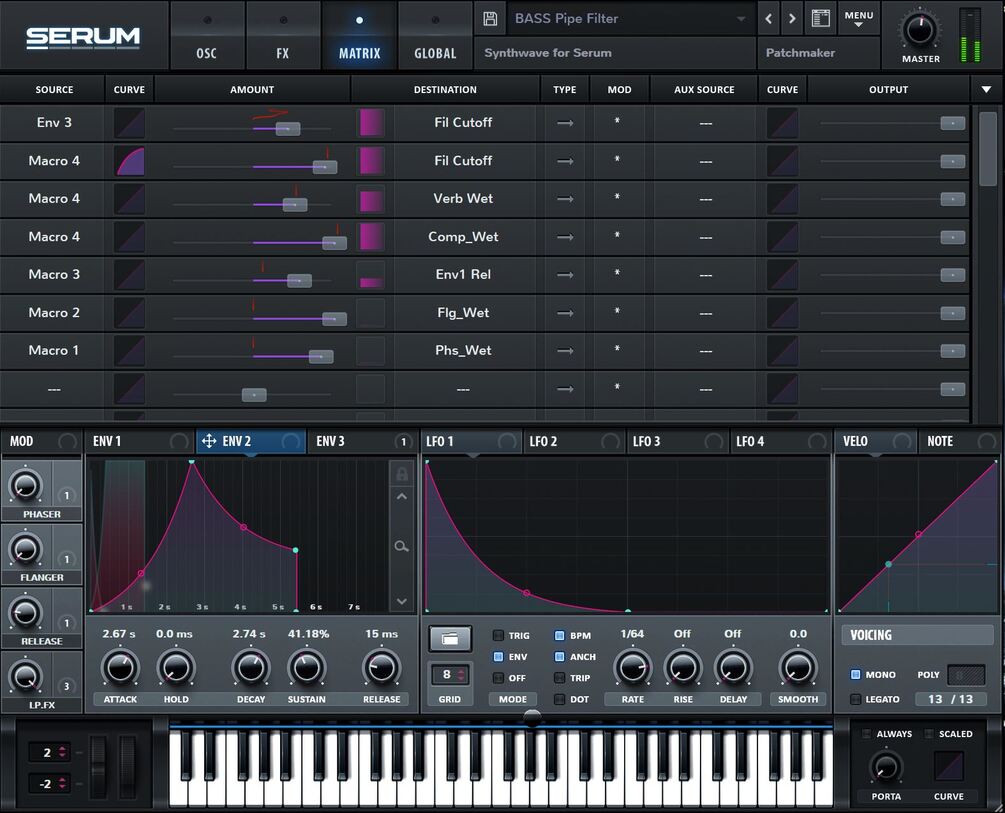Open the GRID size dropdown showing 8
1005x813 pixels.
pyautogui.click(x=449, y=676)
